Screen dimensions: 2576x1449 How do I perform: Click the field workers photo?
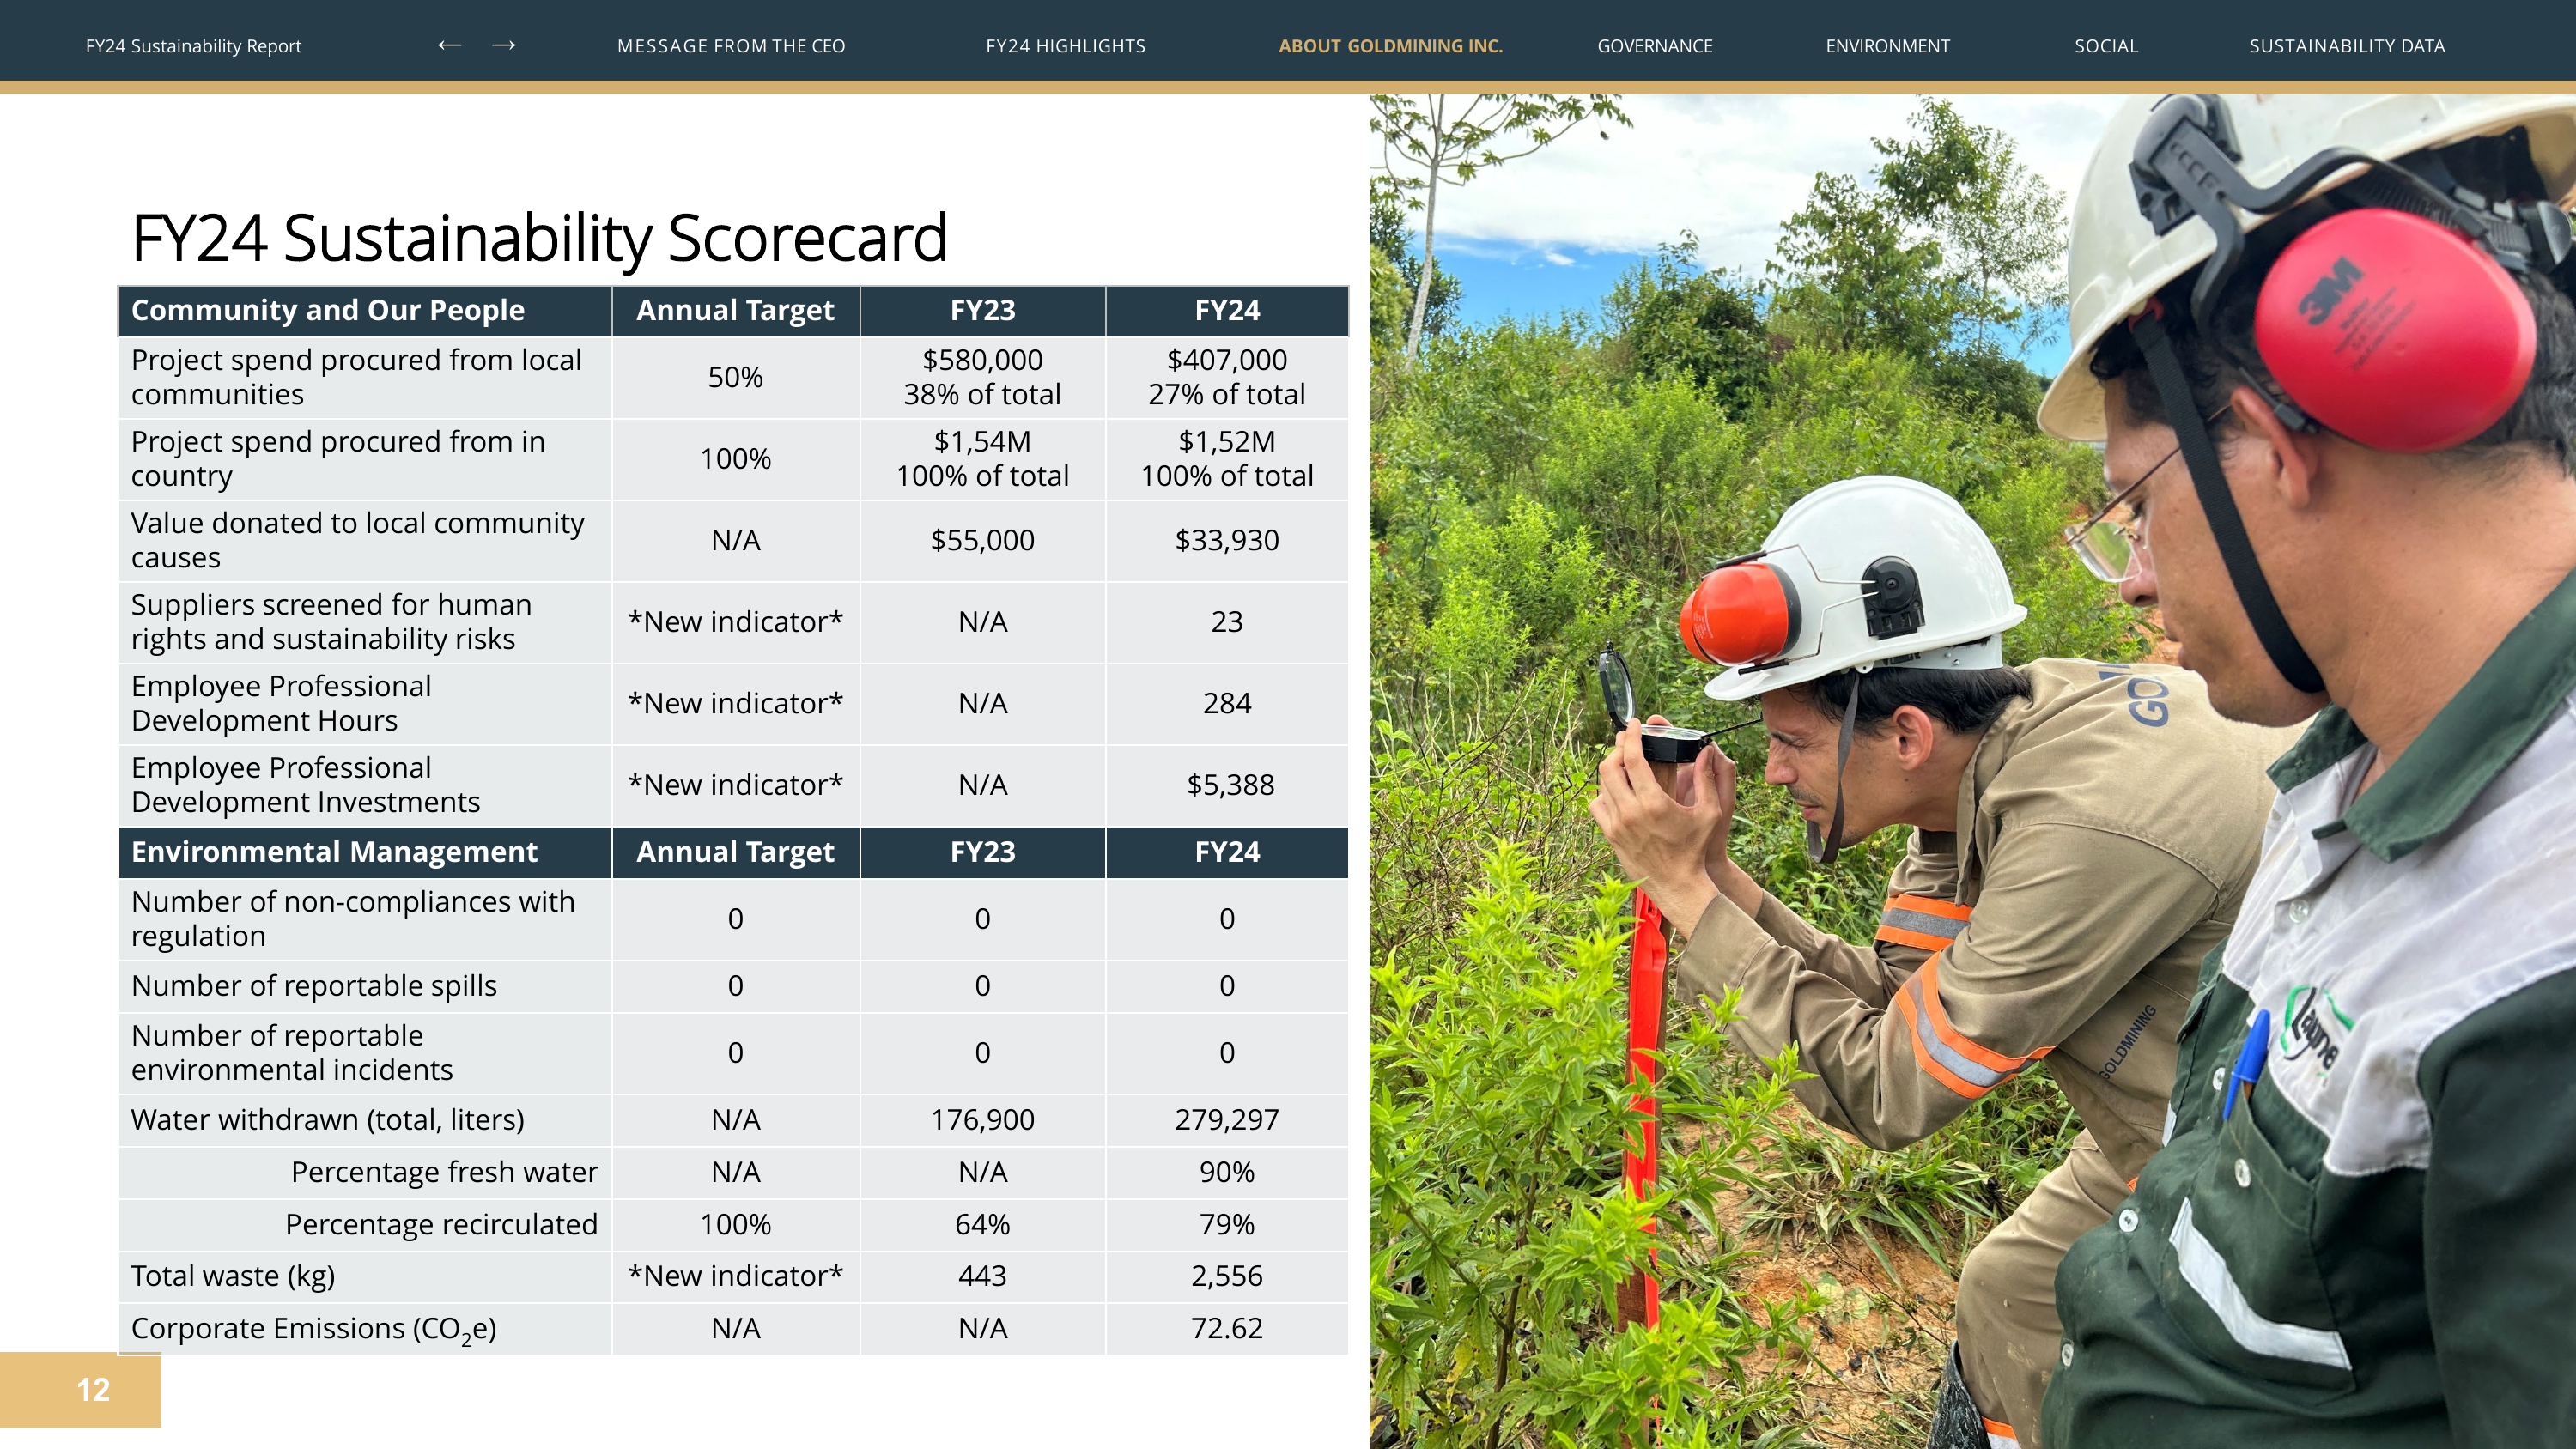[x=1972, y=771]
